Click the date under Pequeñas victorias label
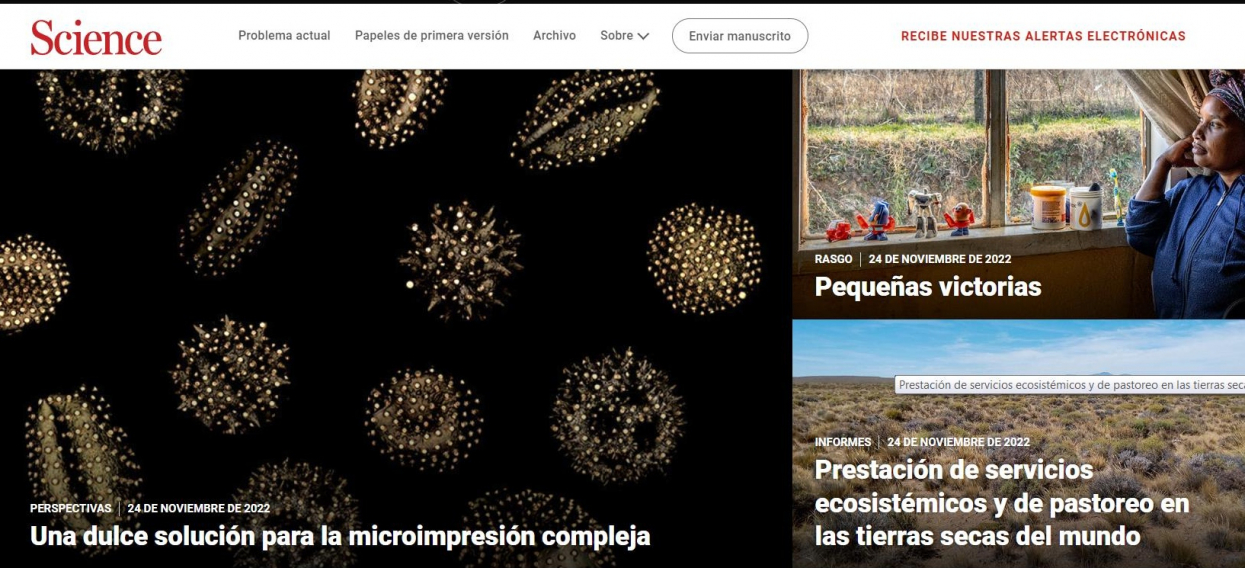1245x568 pixels. coord(940,259)
